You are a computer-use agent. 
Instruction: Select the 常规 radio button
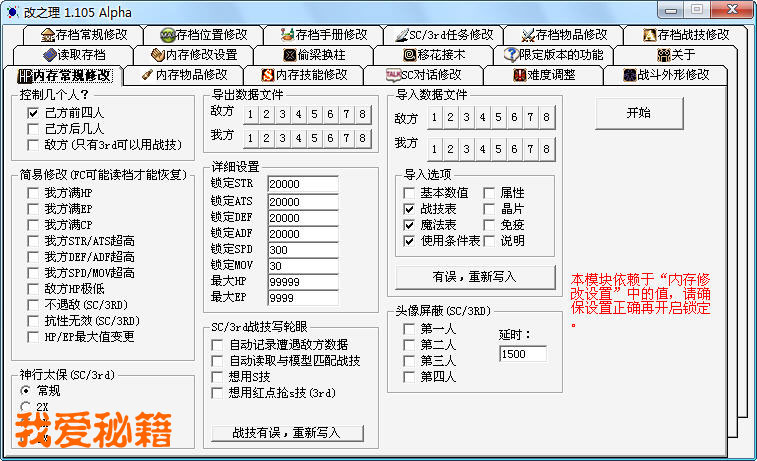(x=26, y=390)
